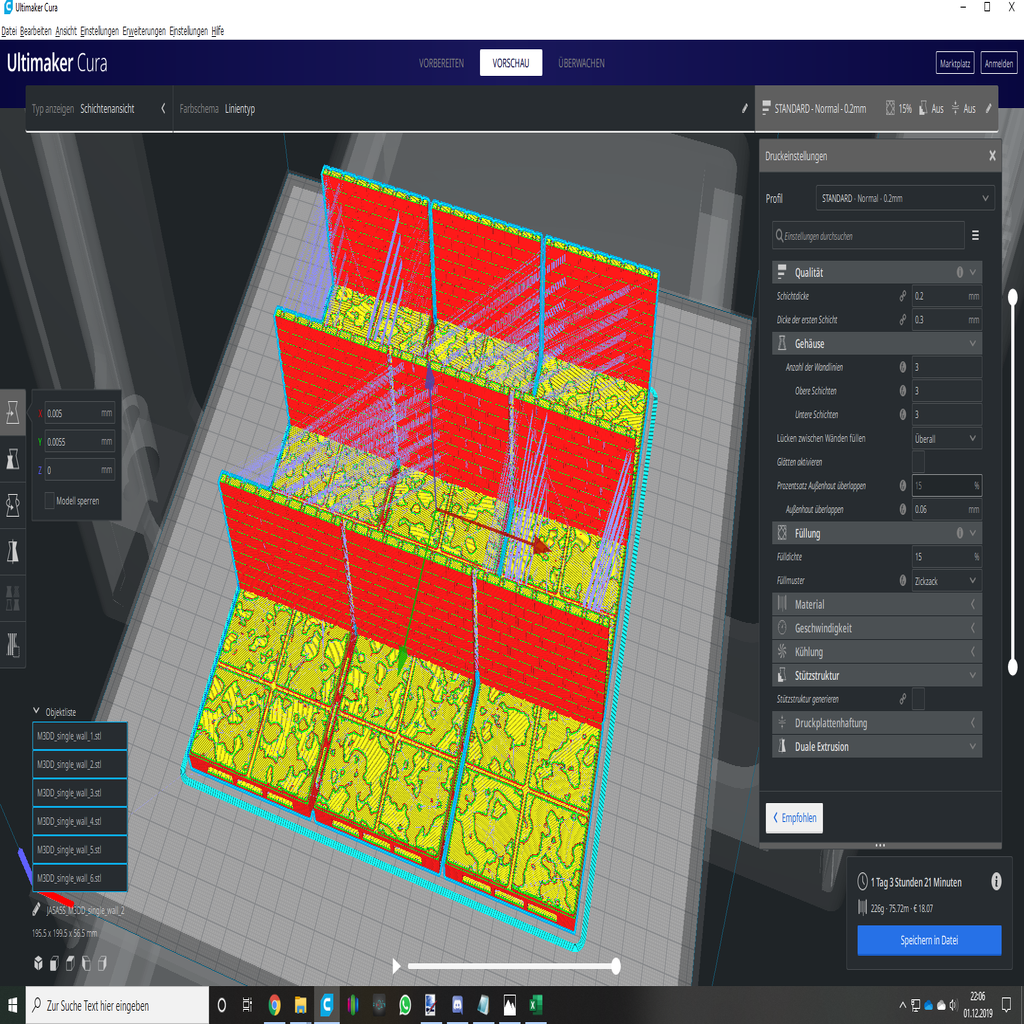The height and width of the screenshot is (1024, 1024).
Task: Select M3DD_single_wall_3.stl in object list
Action: (80, 793)
